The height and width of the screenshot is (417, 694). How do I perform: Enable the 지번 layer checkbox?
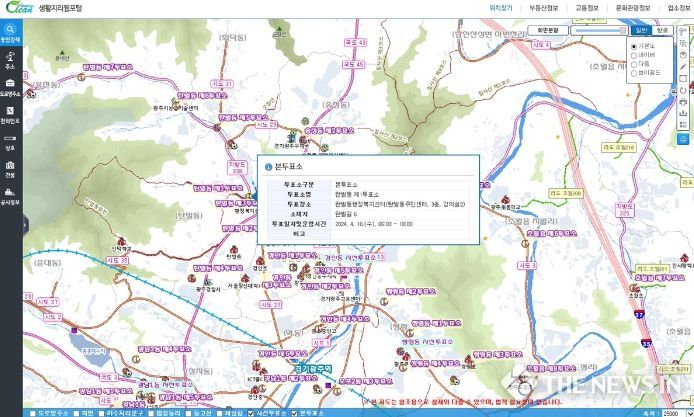point(76,413)
